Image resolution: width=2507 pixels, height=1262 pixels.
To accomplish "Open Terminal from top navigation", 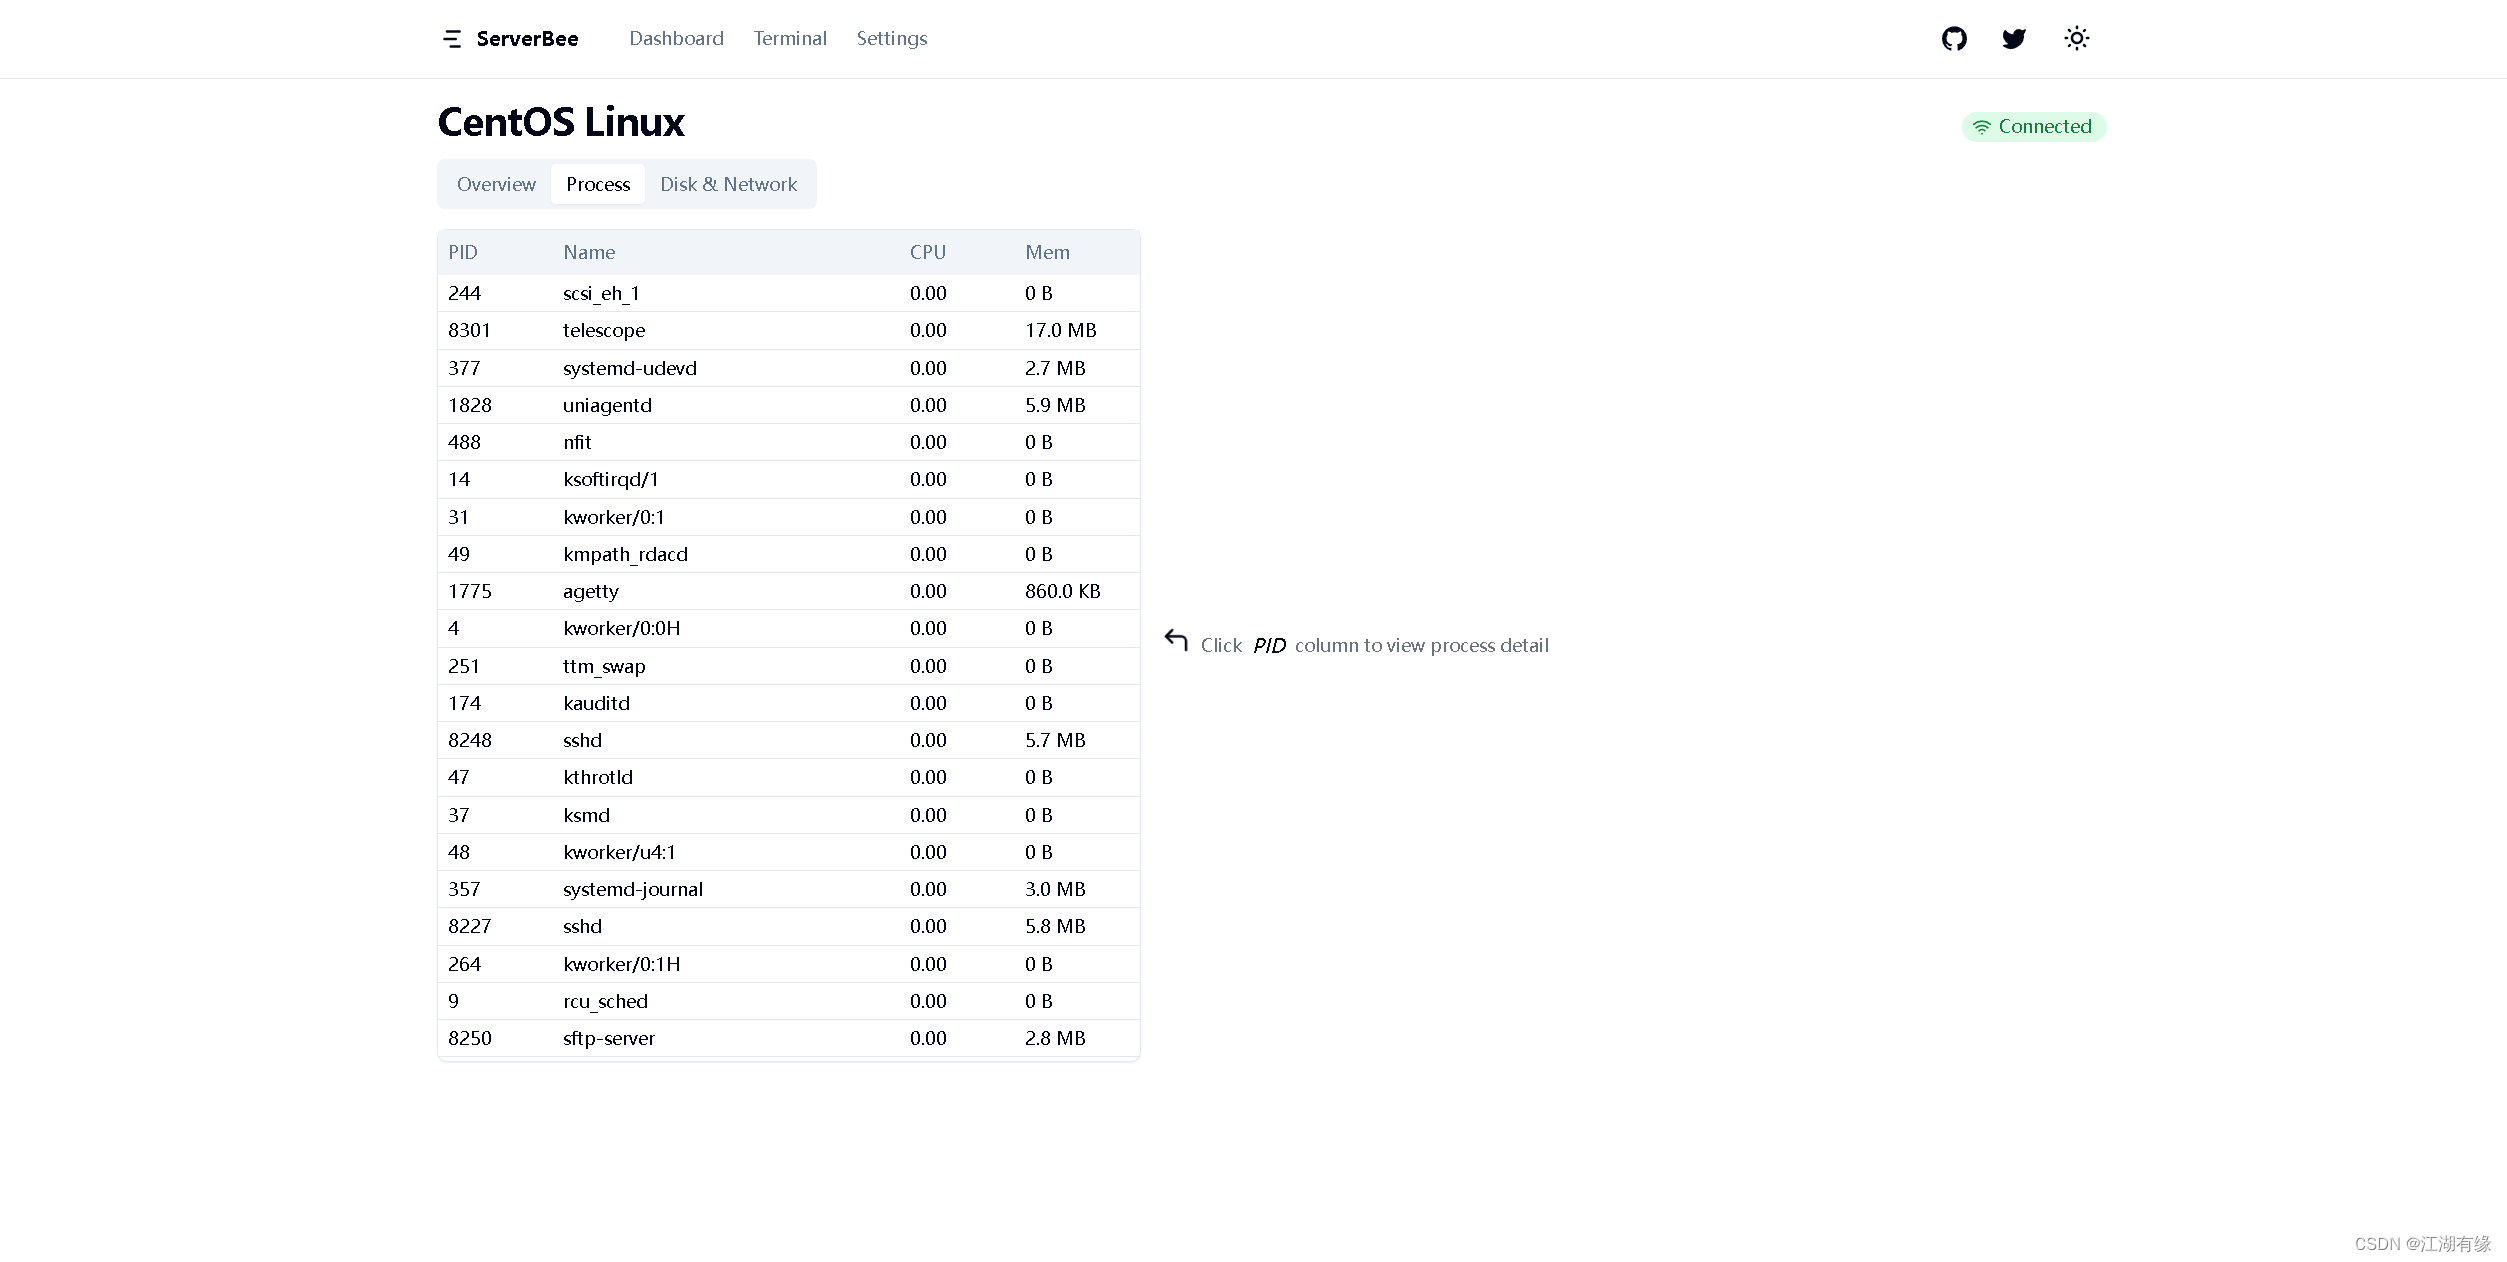I will click(x=790, y=39).
